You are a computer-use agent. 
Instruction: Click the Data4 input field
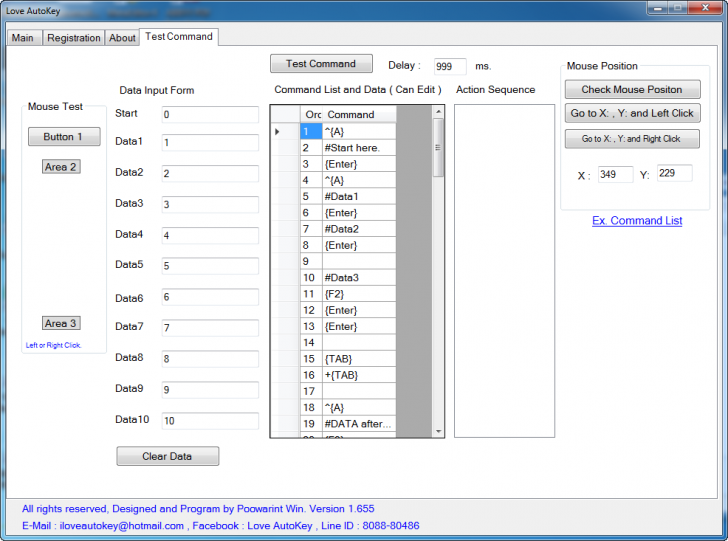point(210,235)
